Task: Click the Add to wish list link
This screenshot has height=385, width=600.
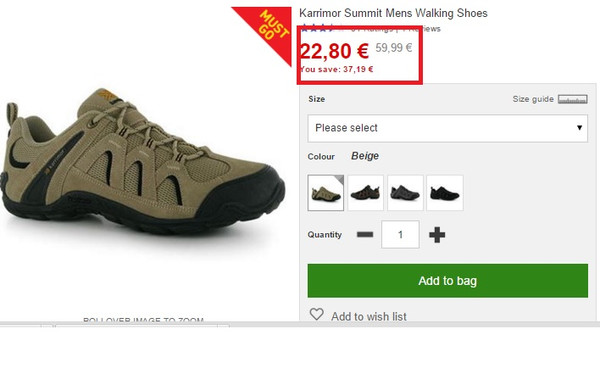Action: pyautogui.click(x=369, y=316)
